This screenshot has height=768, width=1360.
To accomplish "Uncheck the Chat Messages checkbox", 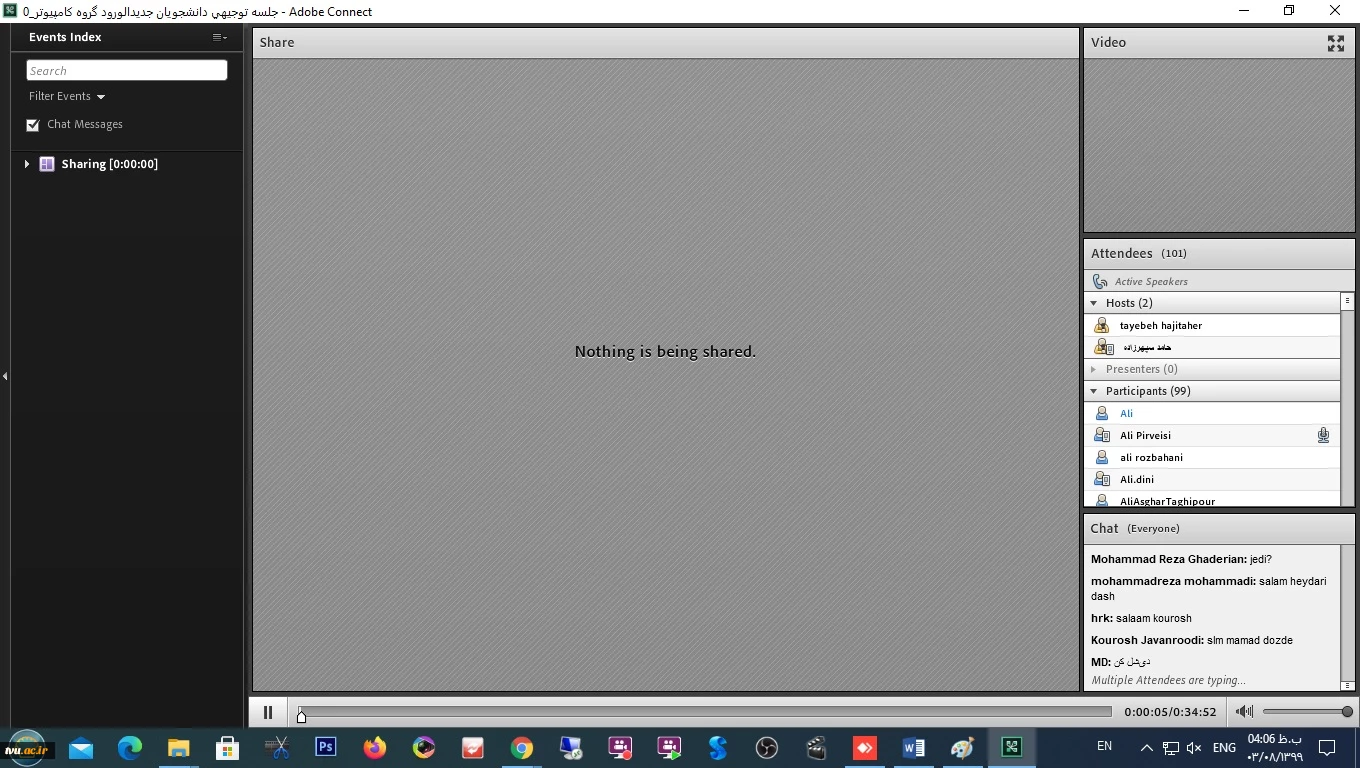I will click(x=33, y=125).
